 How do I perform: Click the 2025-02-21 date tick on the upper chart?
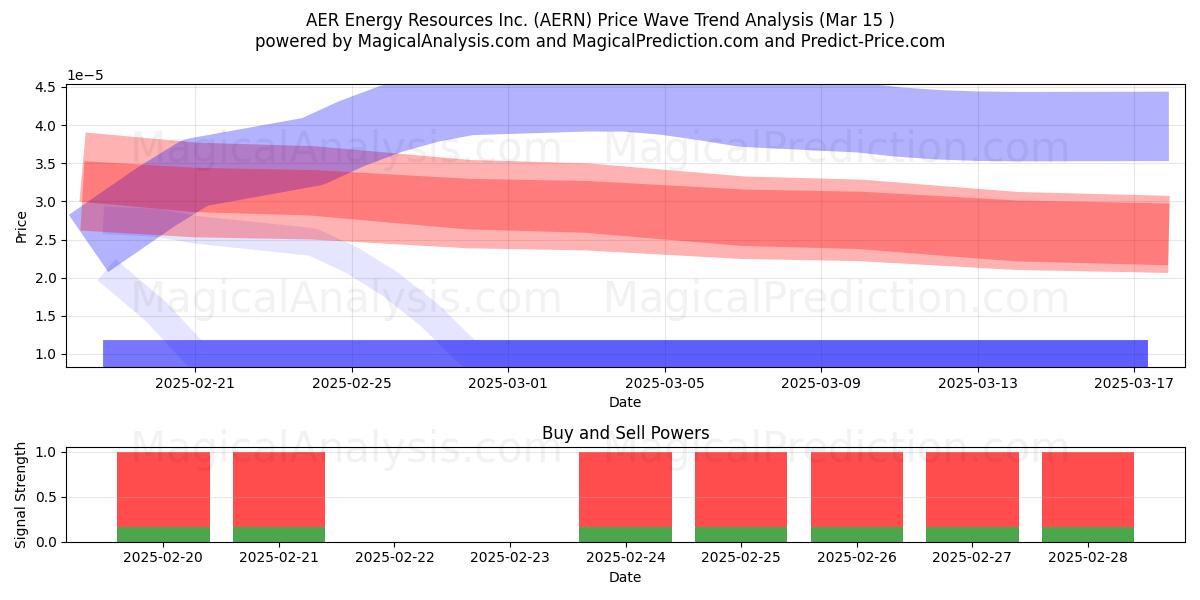click(195, 383)
